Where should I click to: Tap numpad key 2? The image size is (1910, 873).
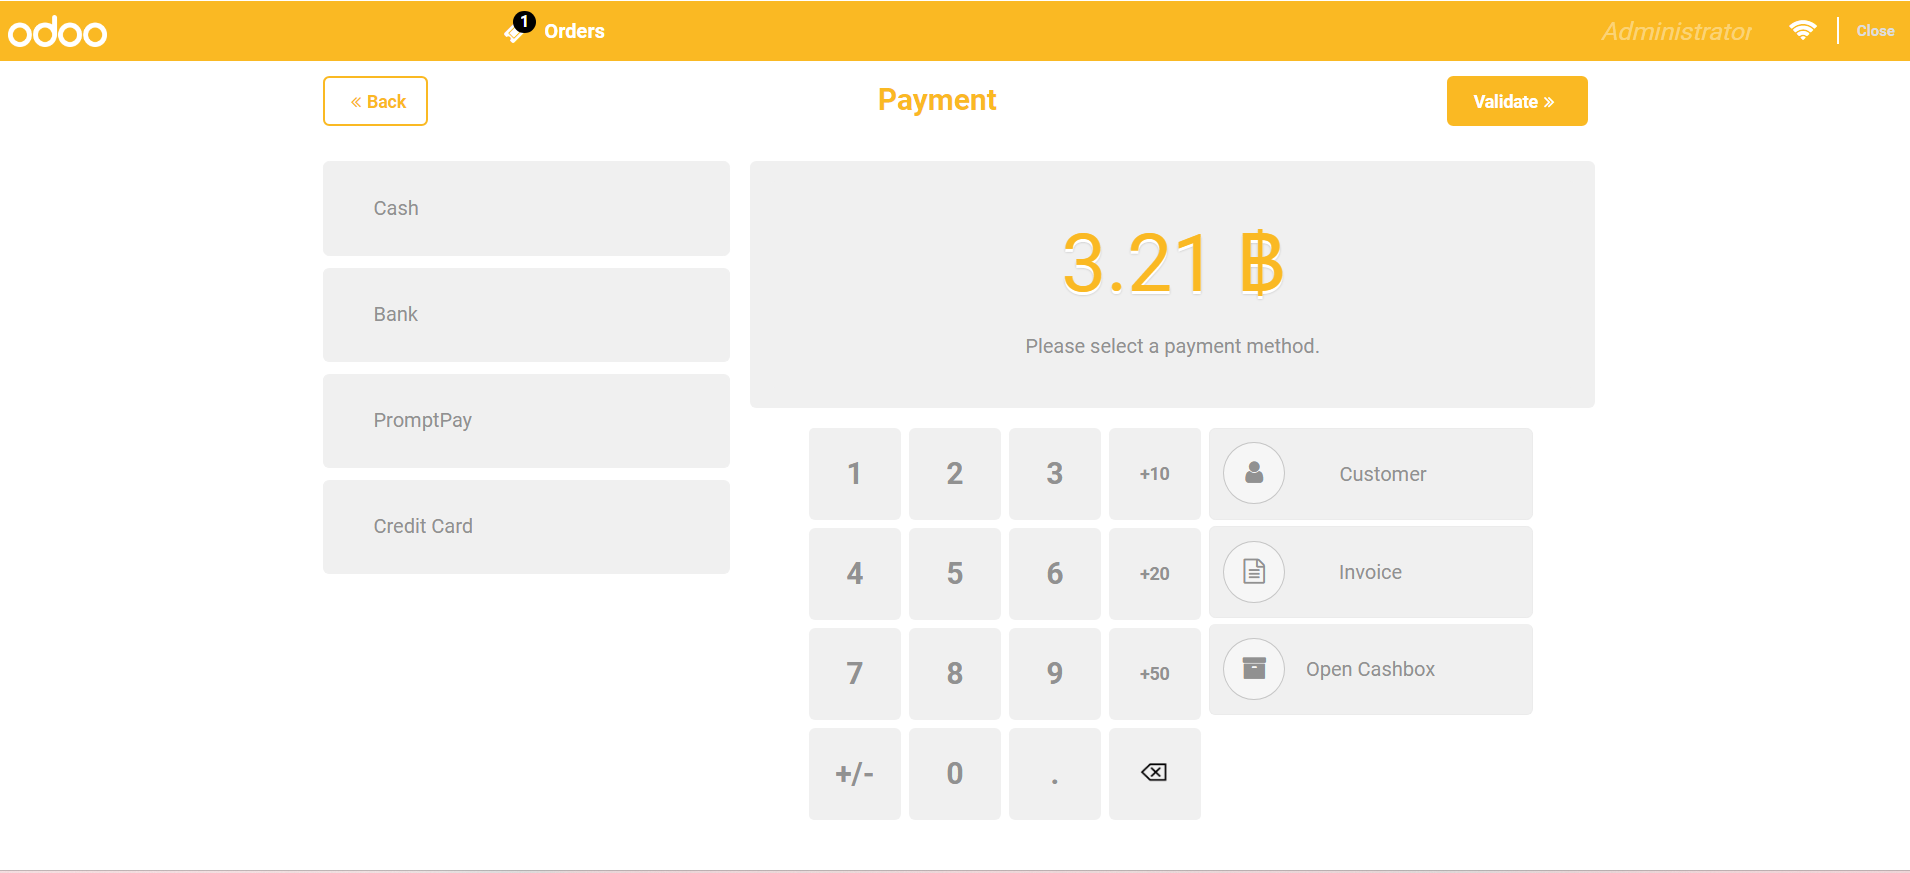tap(955, 473)
